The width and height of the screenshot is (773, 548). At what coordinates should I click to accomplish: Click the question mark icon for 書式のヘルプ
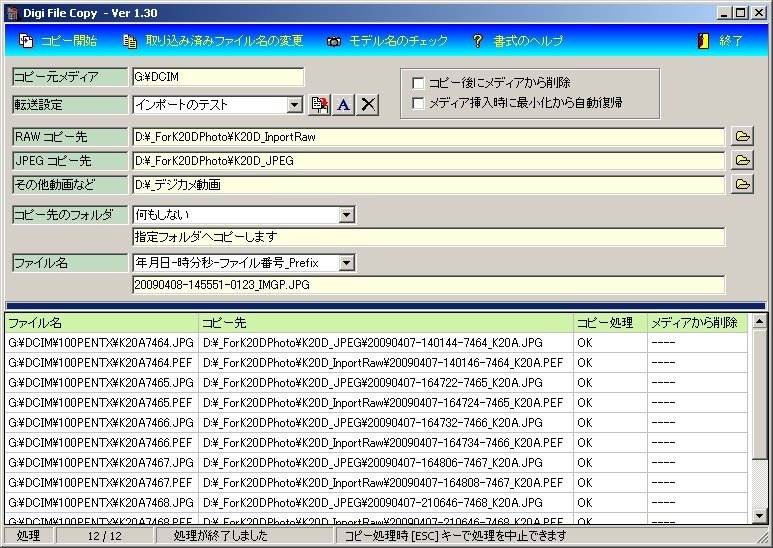click(x=477, y=41)
